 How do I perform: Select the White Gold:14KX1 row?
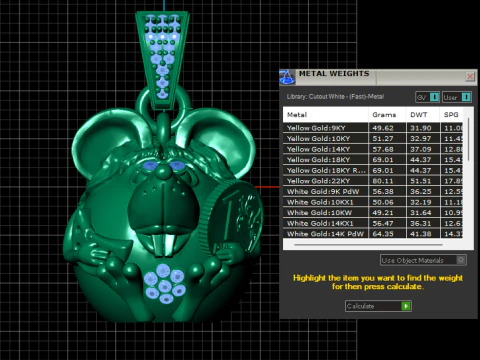coord(373,223)
